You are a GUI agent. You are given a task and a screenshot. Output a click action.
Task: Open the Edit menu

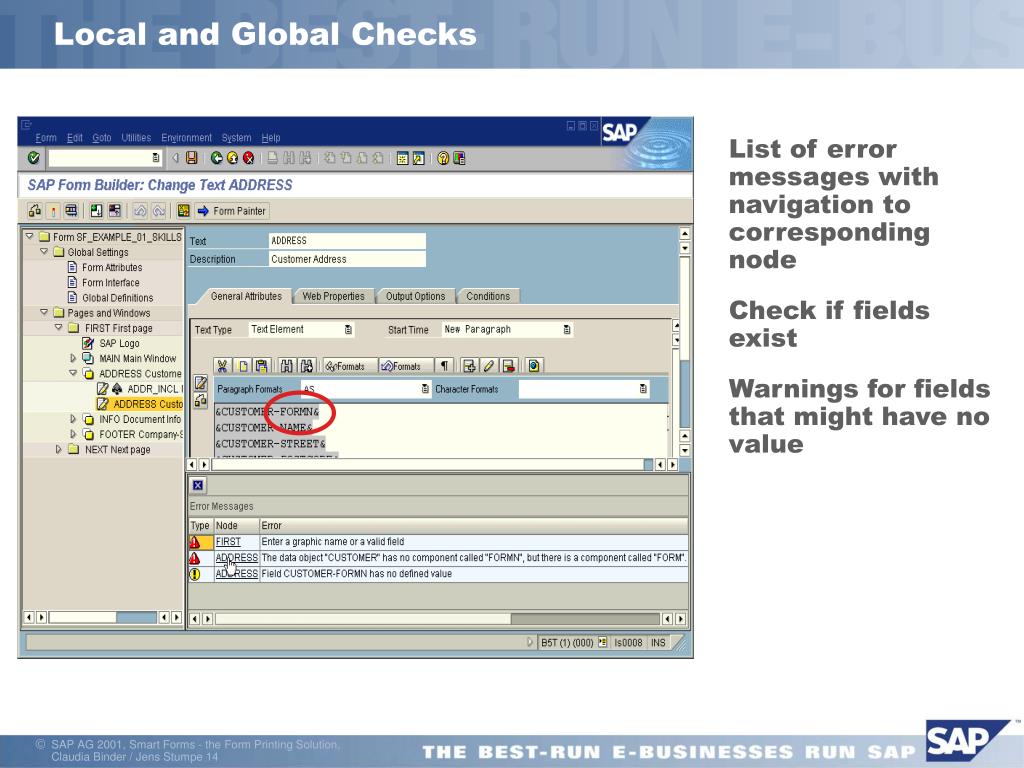(74, 138)
